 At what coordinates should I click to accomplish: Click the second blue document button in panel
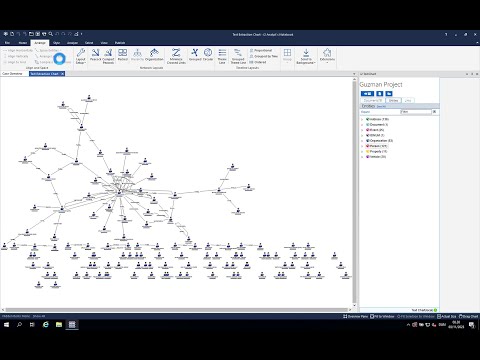point(379,94)
